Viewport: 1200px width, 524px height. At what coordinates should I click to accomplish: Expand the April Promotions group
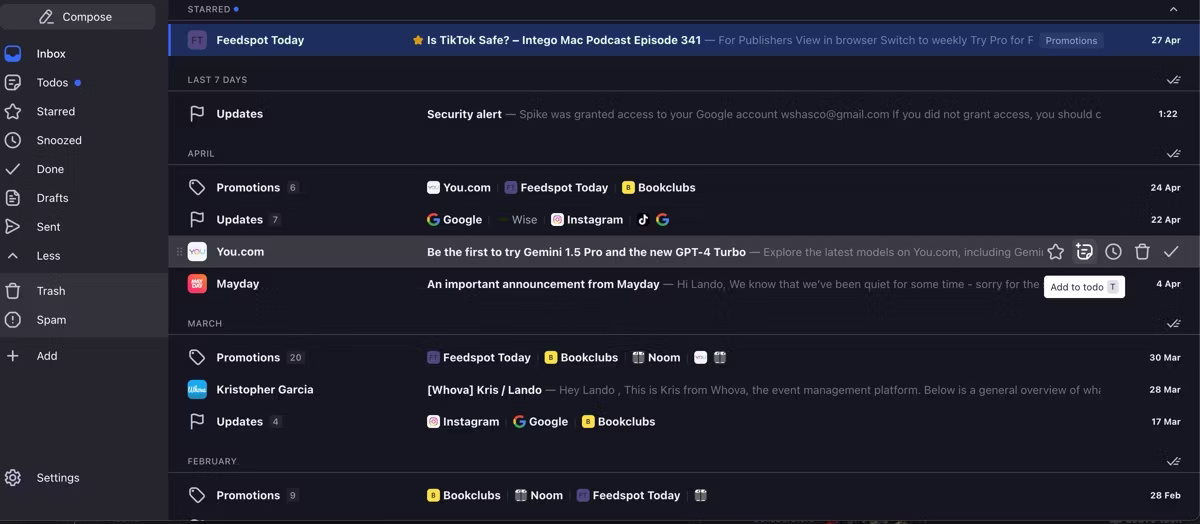pos(684,188)
